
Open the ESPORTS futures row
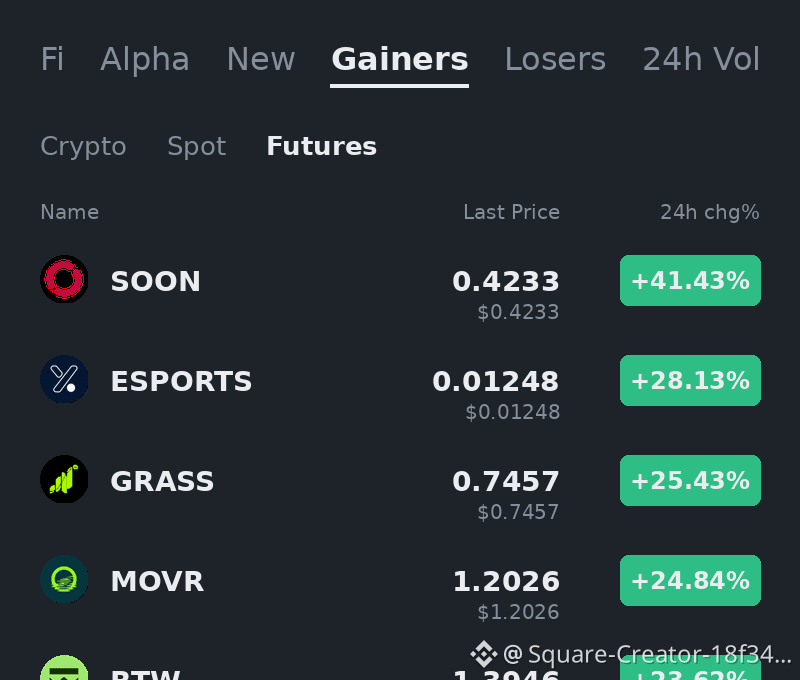[400, 389]
